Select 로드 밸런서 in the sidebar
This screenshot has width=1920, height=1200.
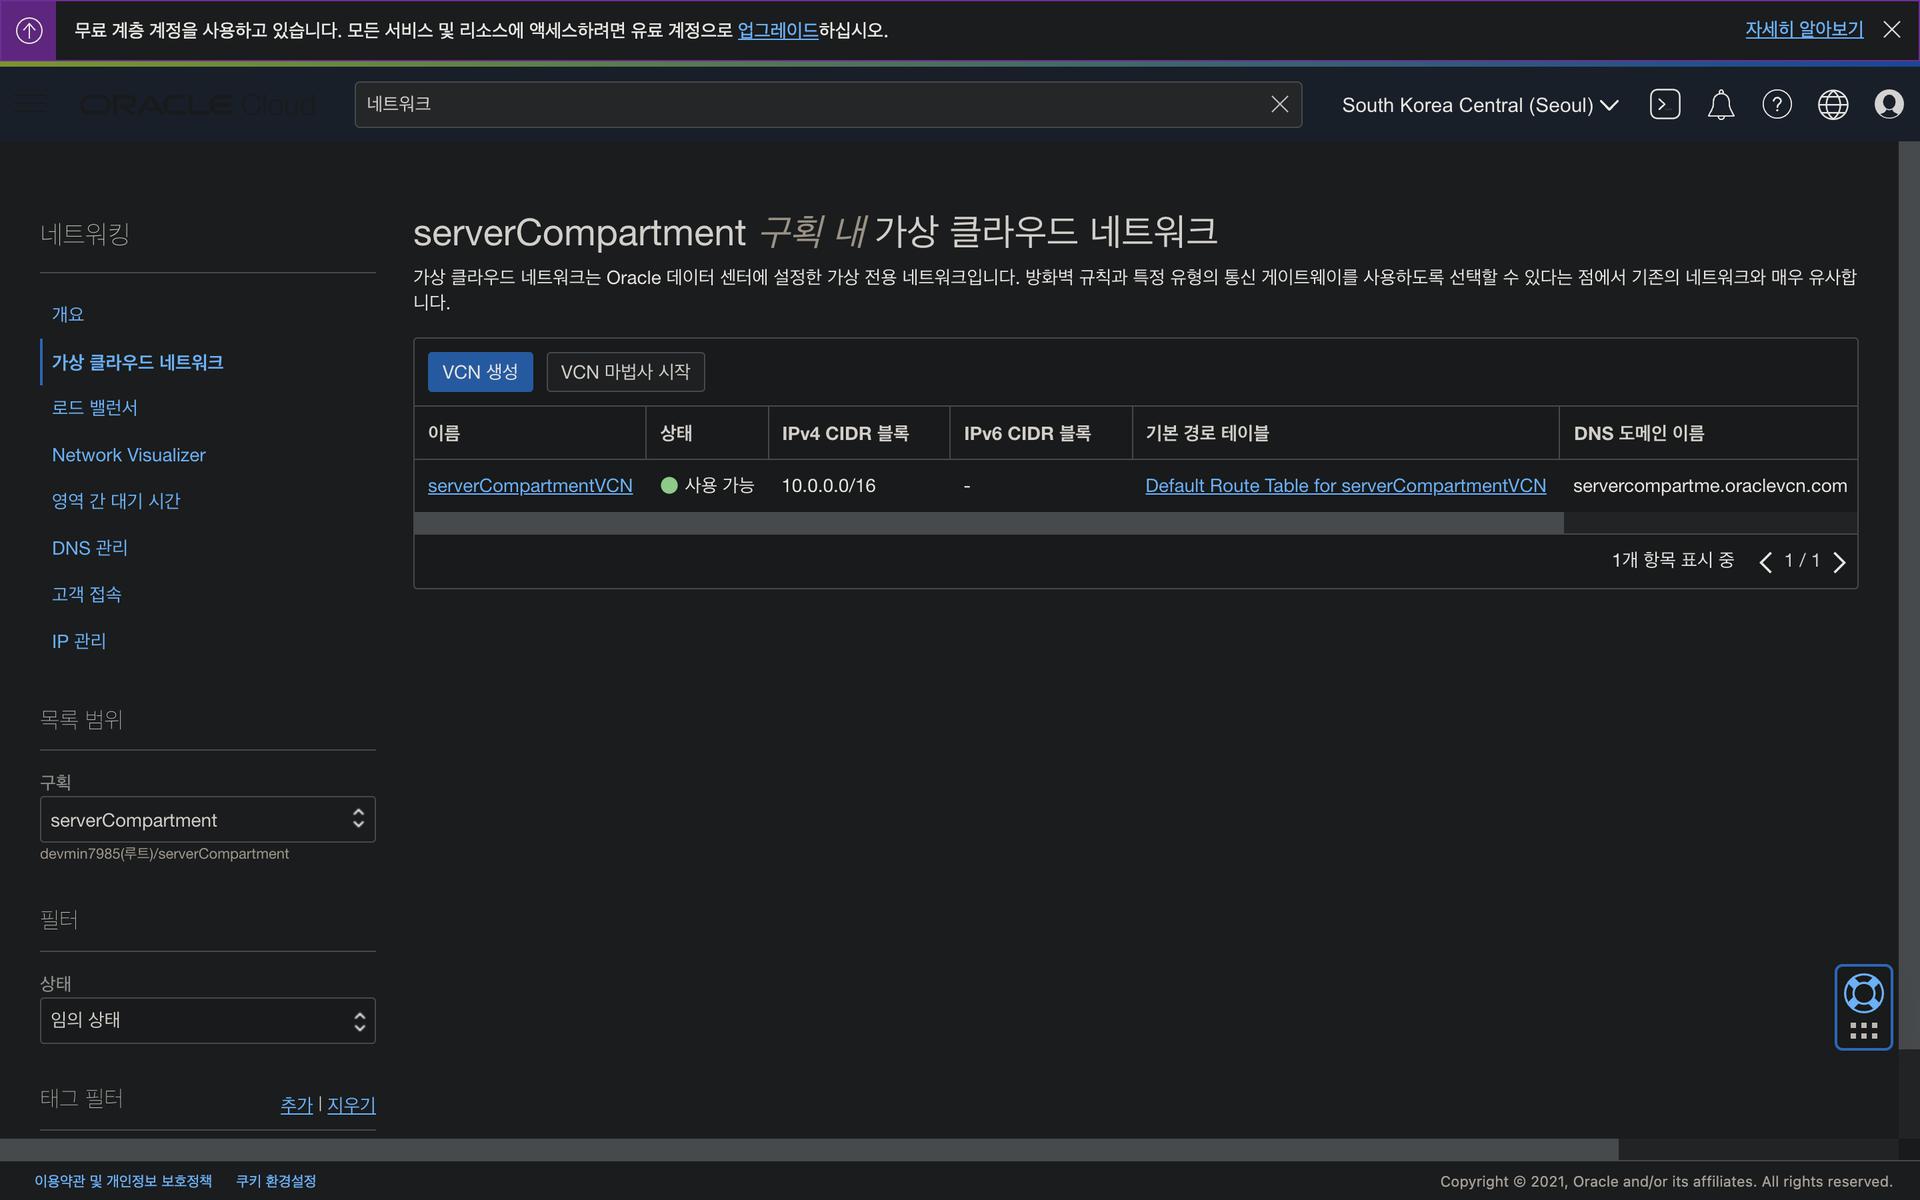point(94,408)
